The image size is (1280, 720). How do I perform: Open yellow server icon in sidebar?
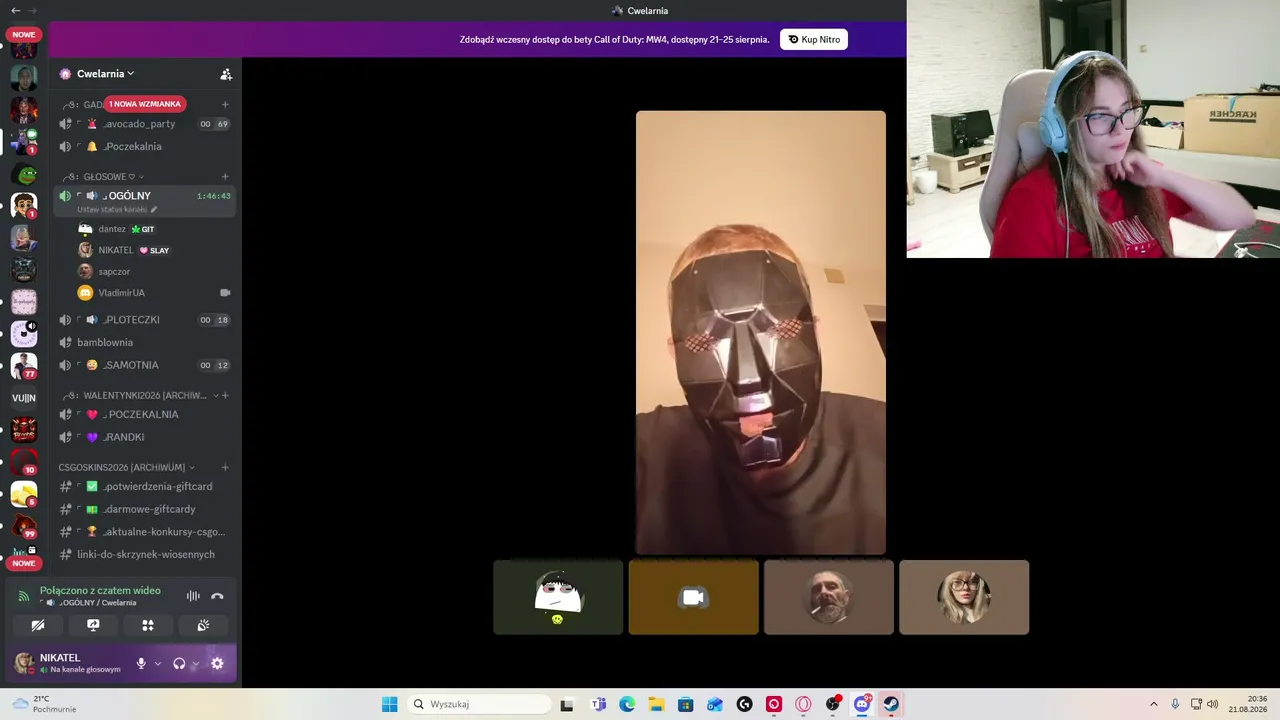click(24, 494)
